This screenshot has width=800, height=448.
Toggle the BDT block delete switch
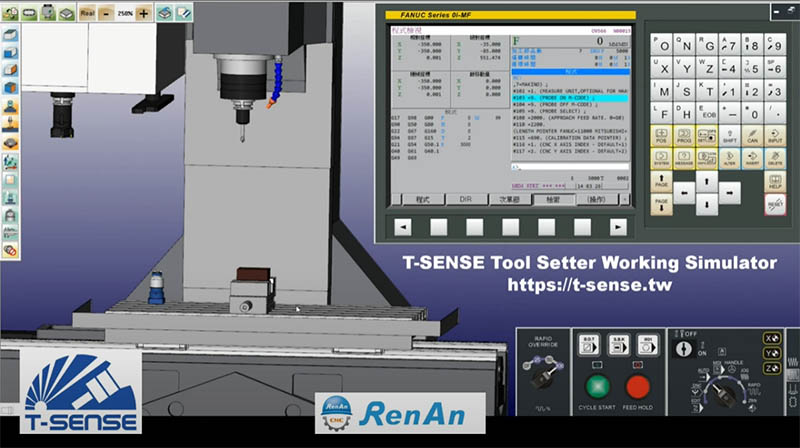coord(589,345)
